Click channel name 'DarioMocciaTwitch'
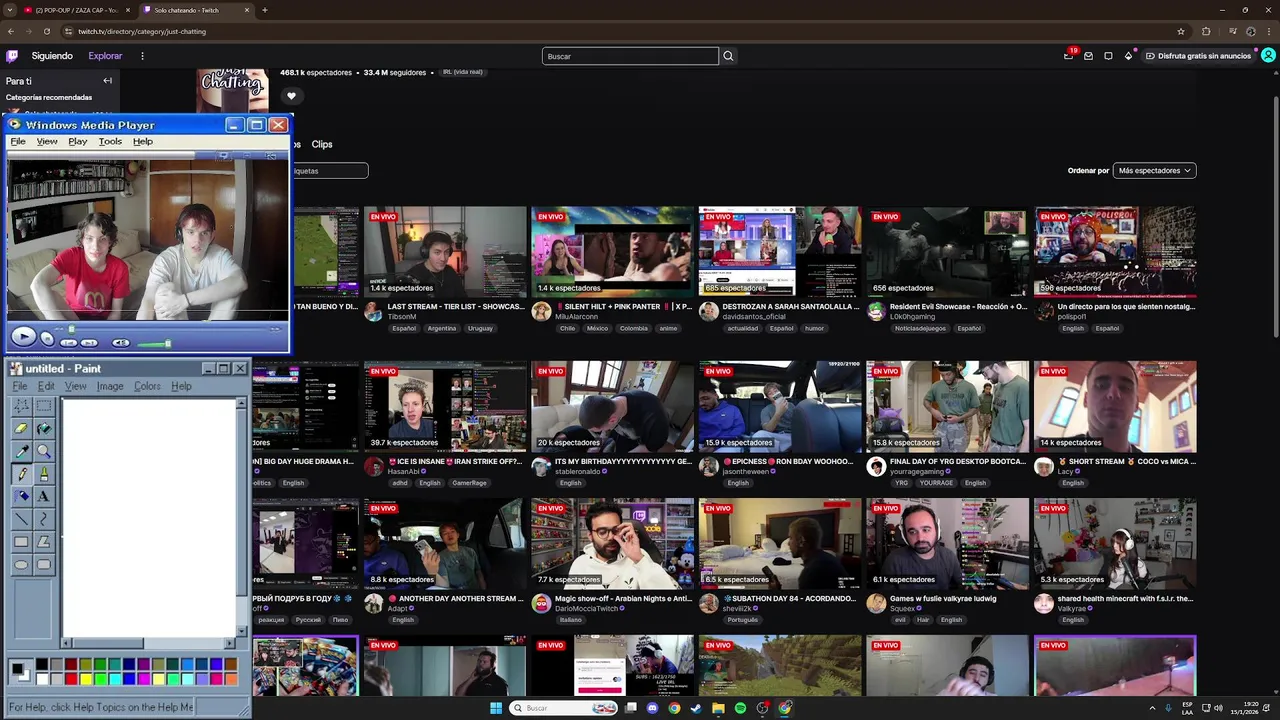This screenshot has width=1280, height=720. pyautogui.click(x=587, y=608)
